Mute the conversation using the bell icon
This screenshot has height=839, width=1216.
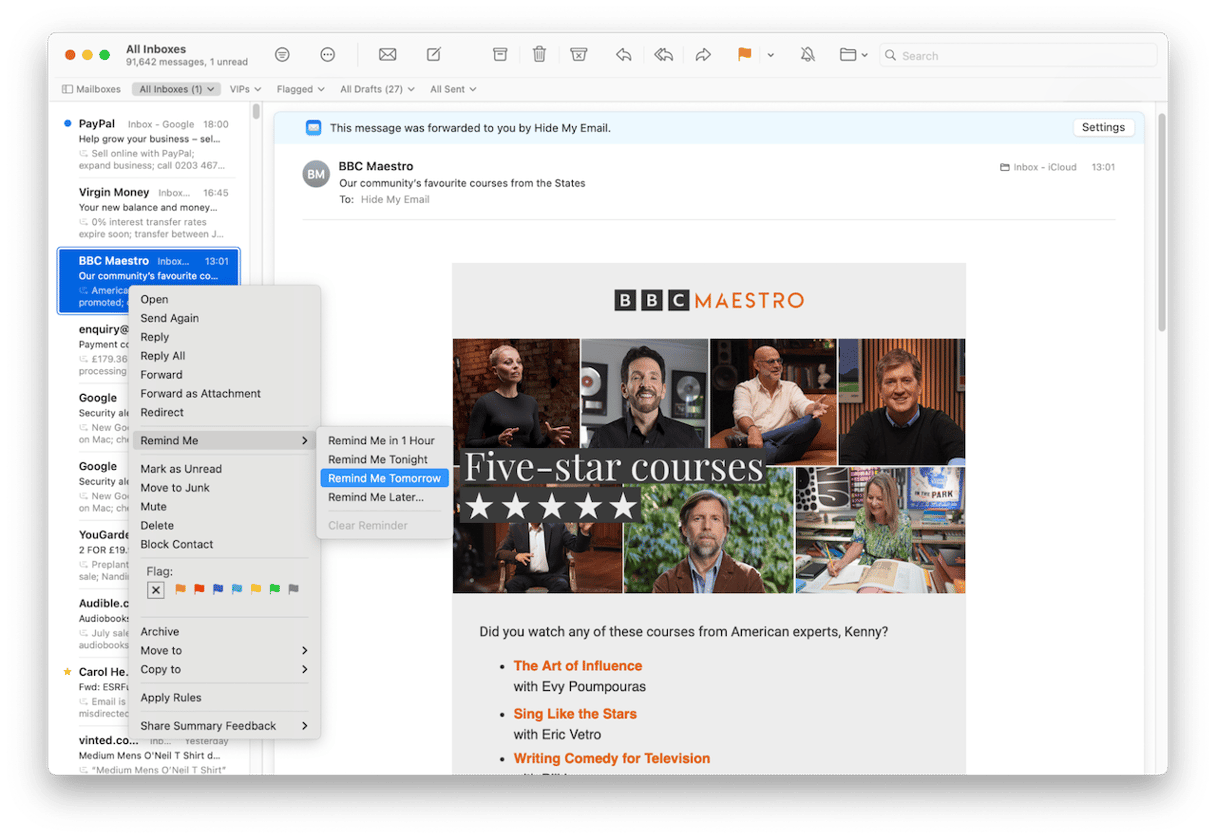[807, 55]
